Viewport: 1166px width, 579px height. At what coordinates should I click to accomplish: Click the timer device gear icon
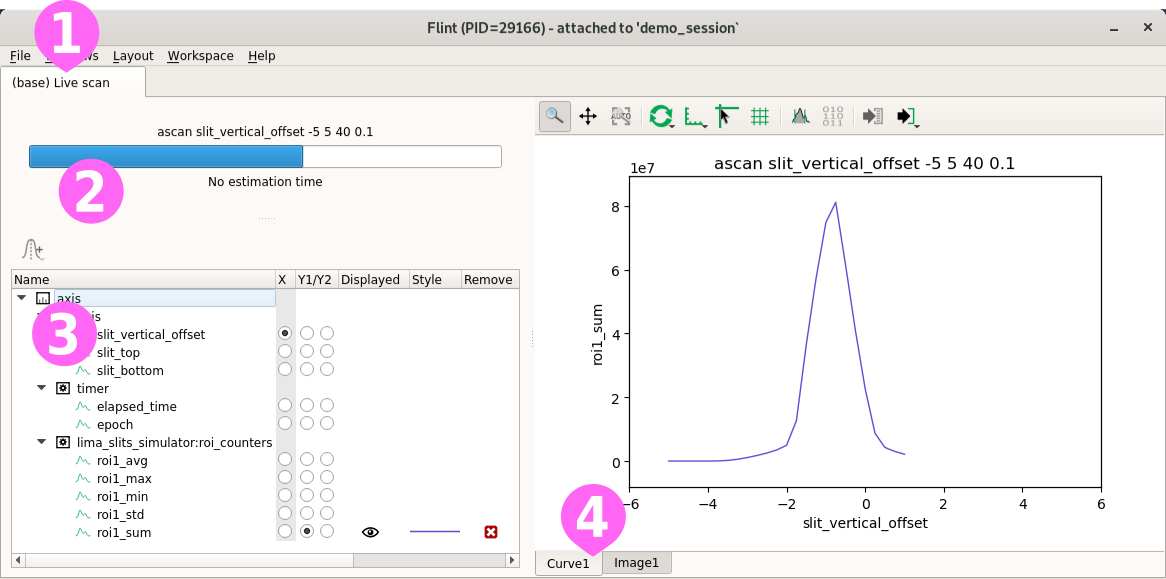click(63, 388)
